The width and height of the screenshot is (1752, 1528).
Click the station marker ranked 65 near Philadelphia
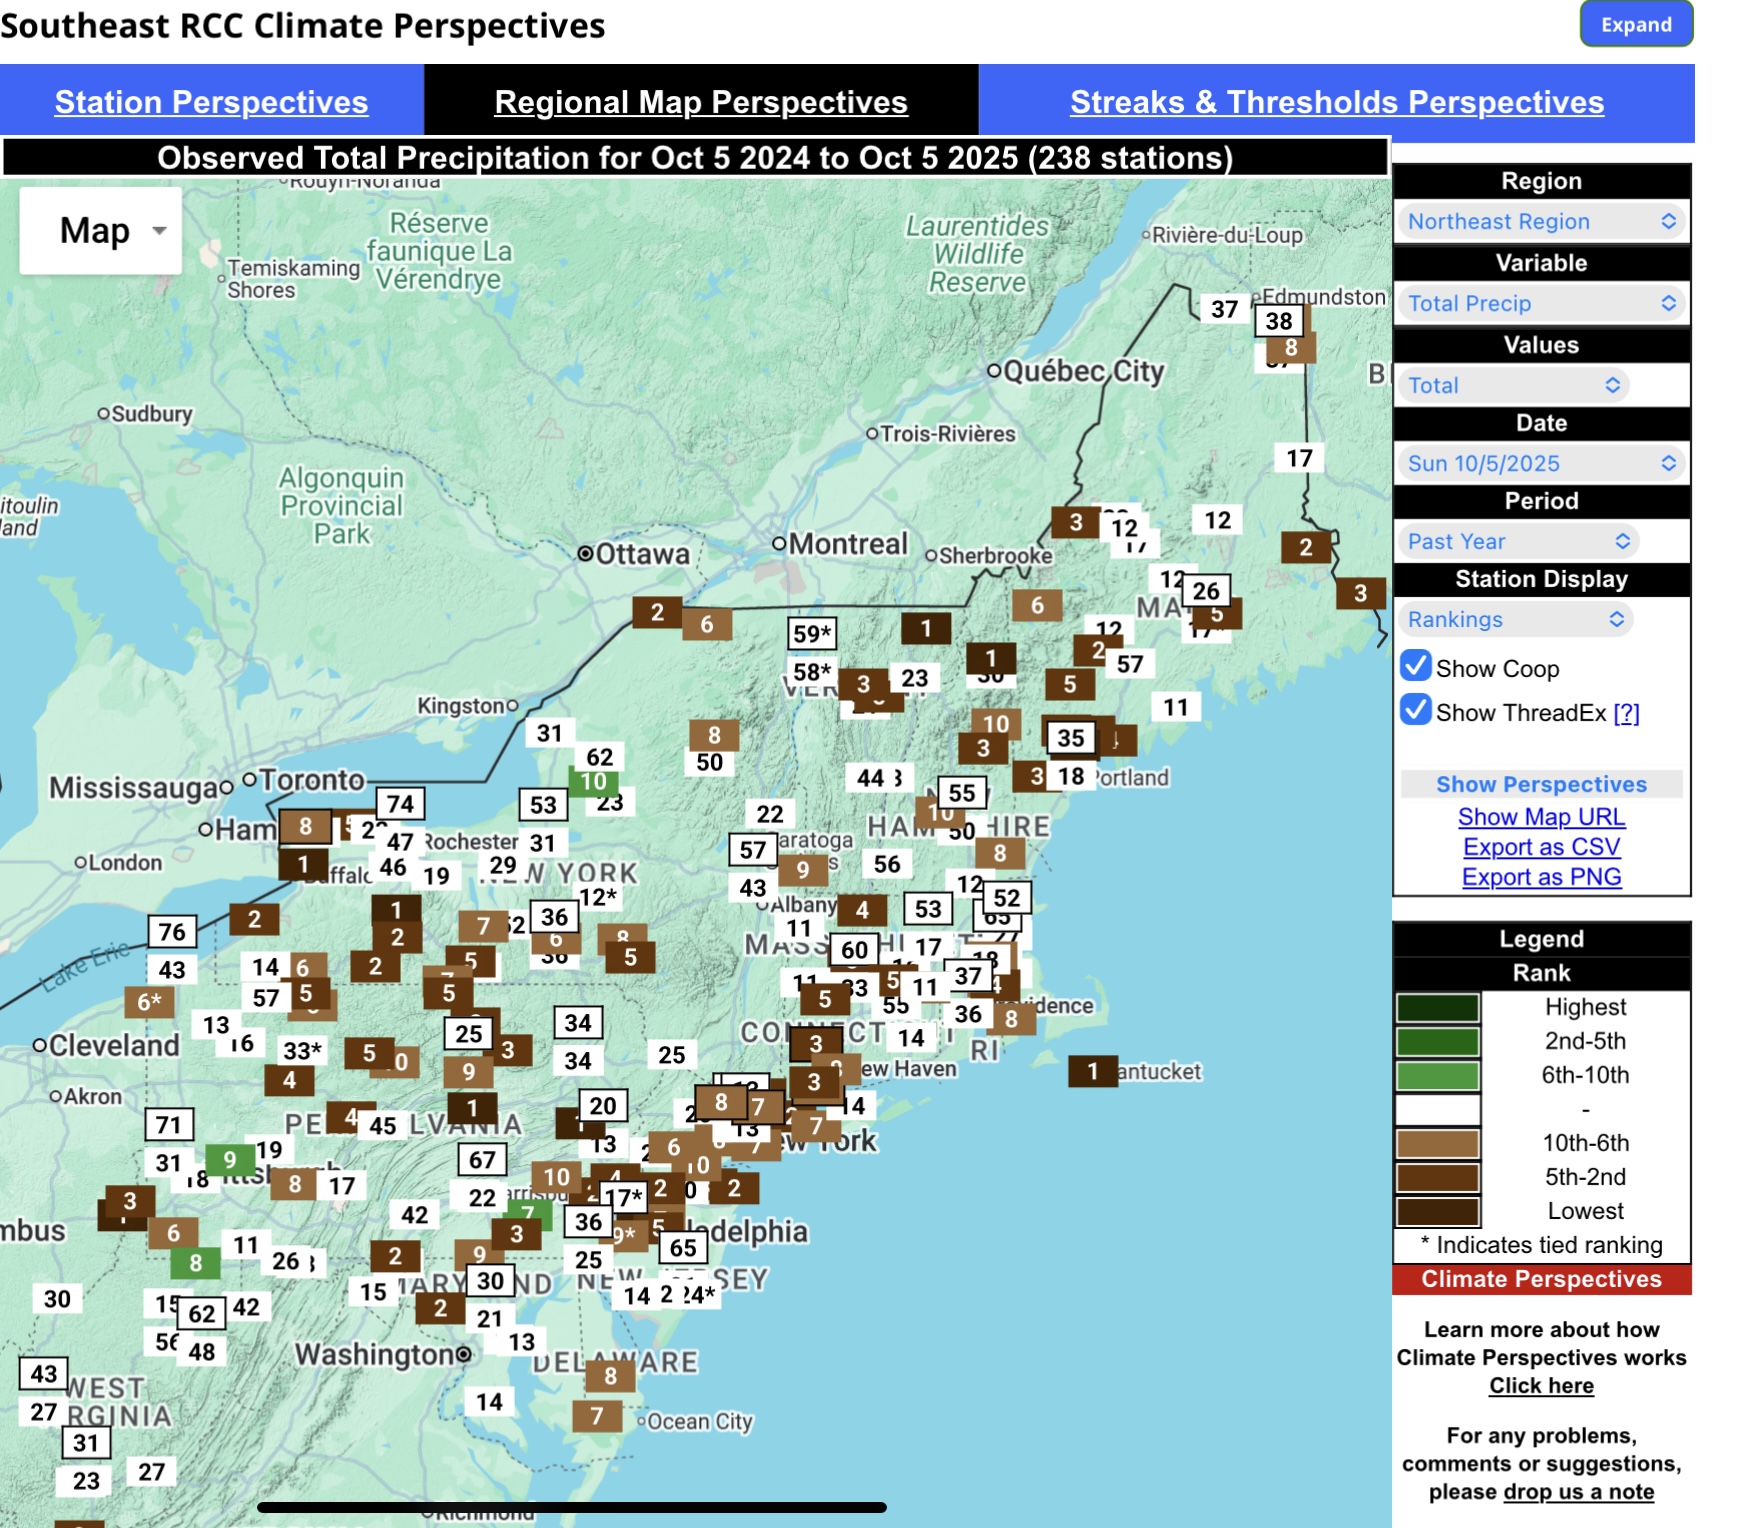[x=683, y=1247]
